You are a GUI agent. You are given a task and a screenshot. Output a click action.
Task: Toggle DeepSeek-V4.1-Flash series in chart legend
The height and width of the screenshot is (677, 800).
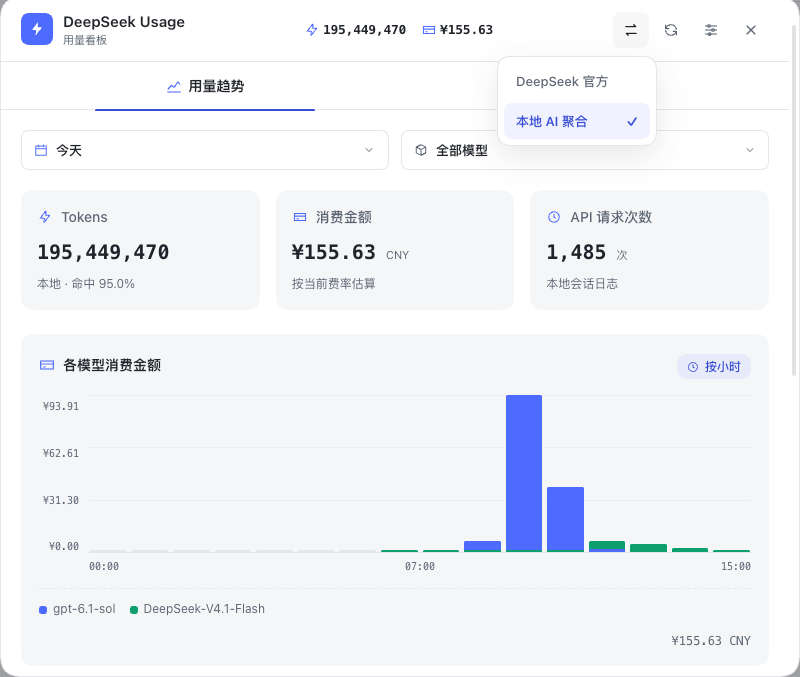click(x=197, y=609)
